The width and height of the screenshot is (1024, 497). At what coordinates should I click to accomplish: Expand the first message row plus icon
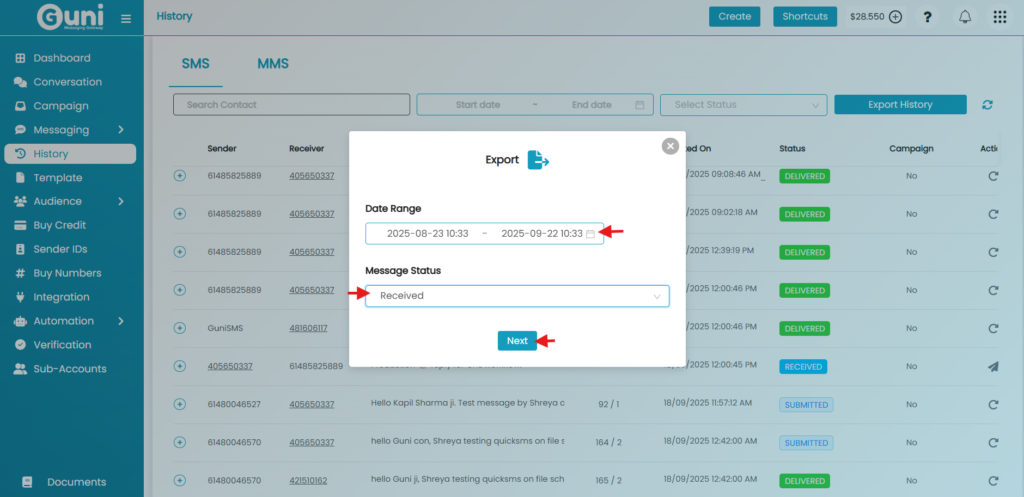click(x=180, y=176)
